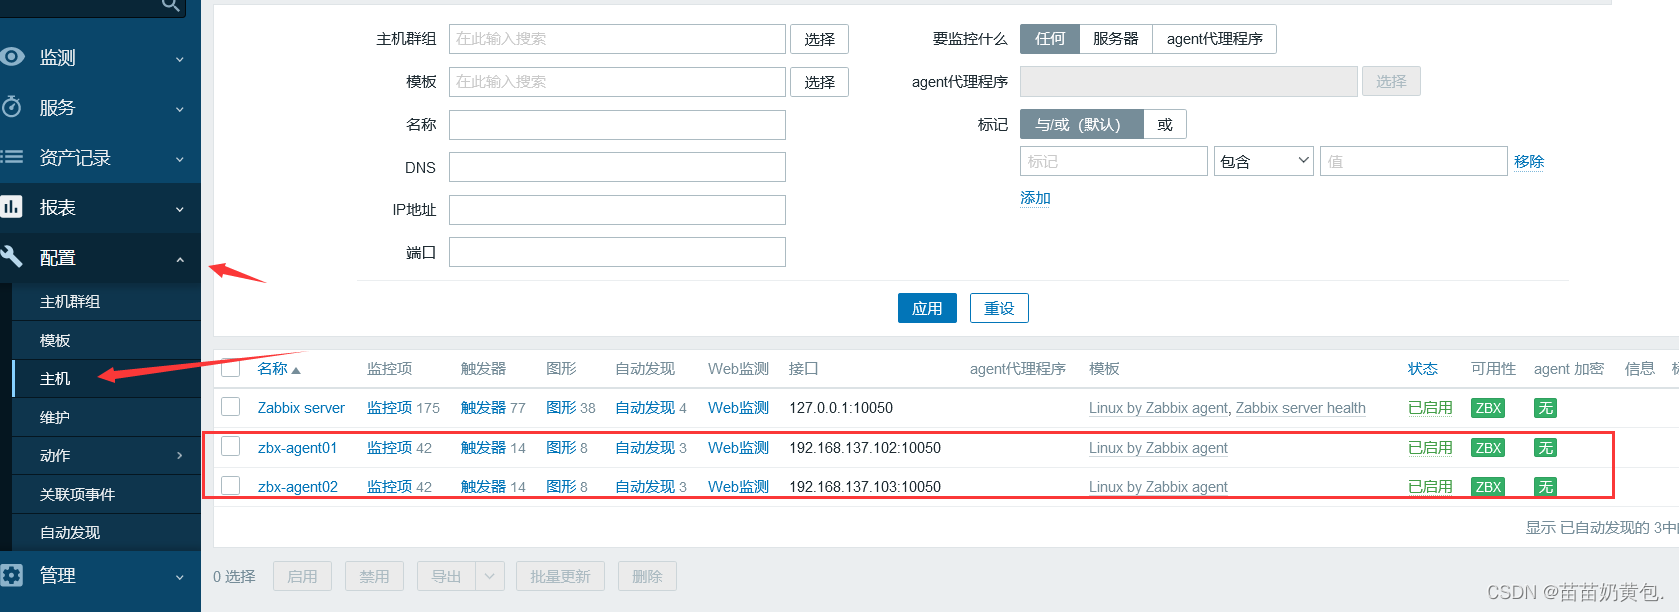Viewport: 1679px width, 612px height.
Task: Check the Zabbix server row checkbox
Action: click(x=231, y=407)
